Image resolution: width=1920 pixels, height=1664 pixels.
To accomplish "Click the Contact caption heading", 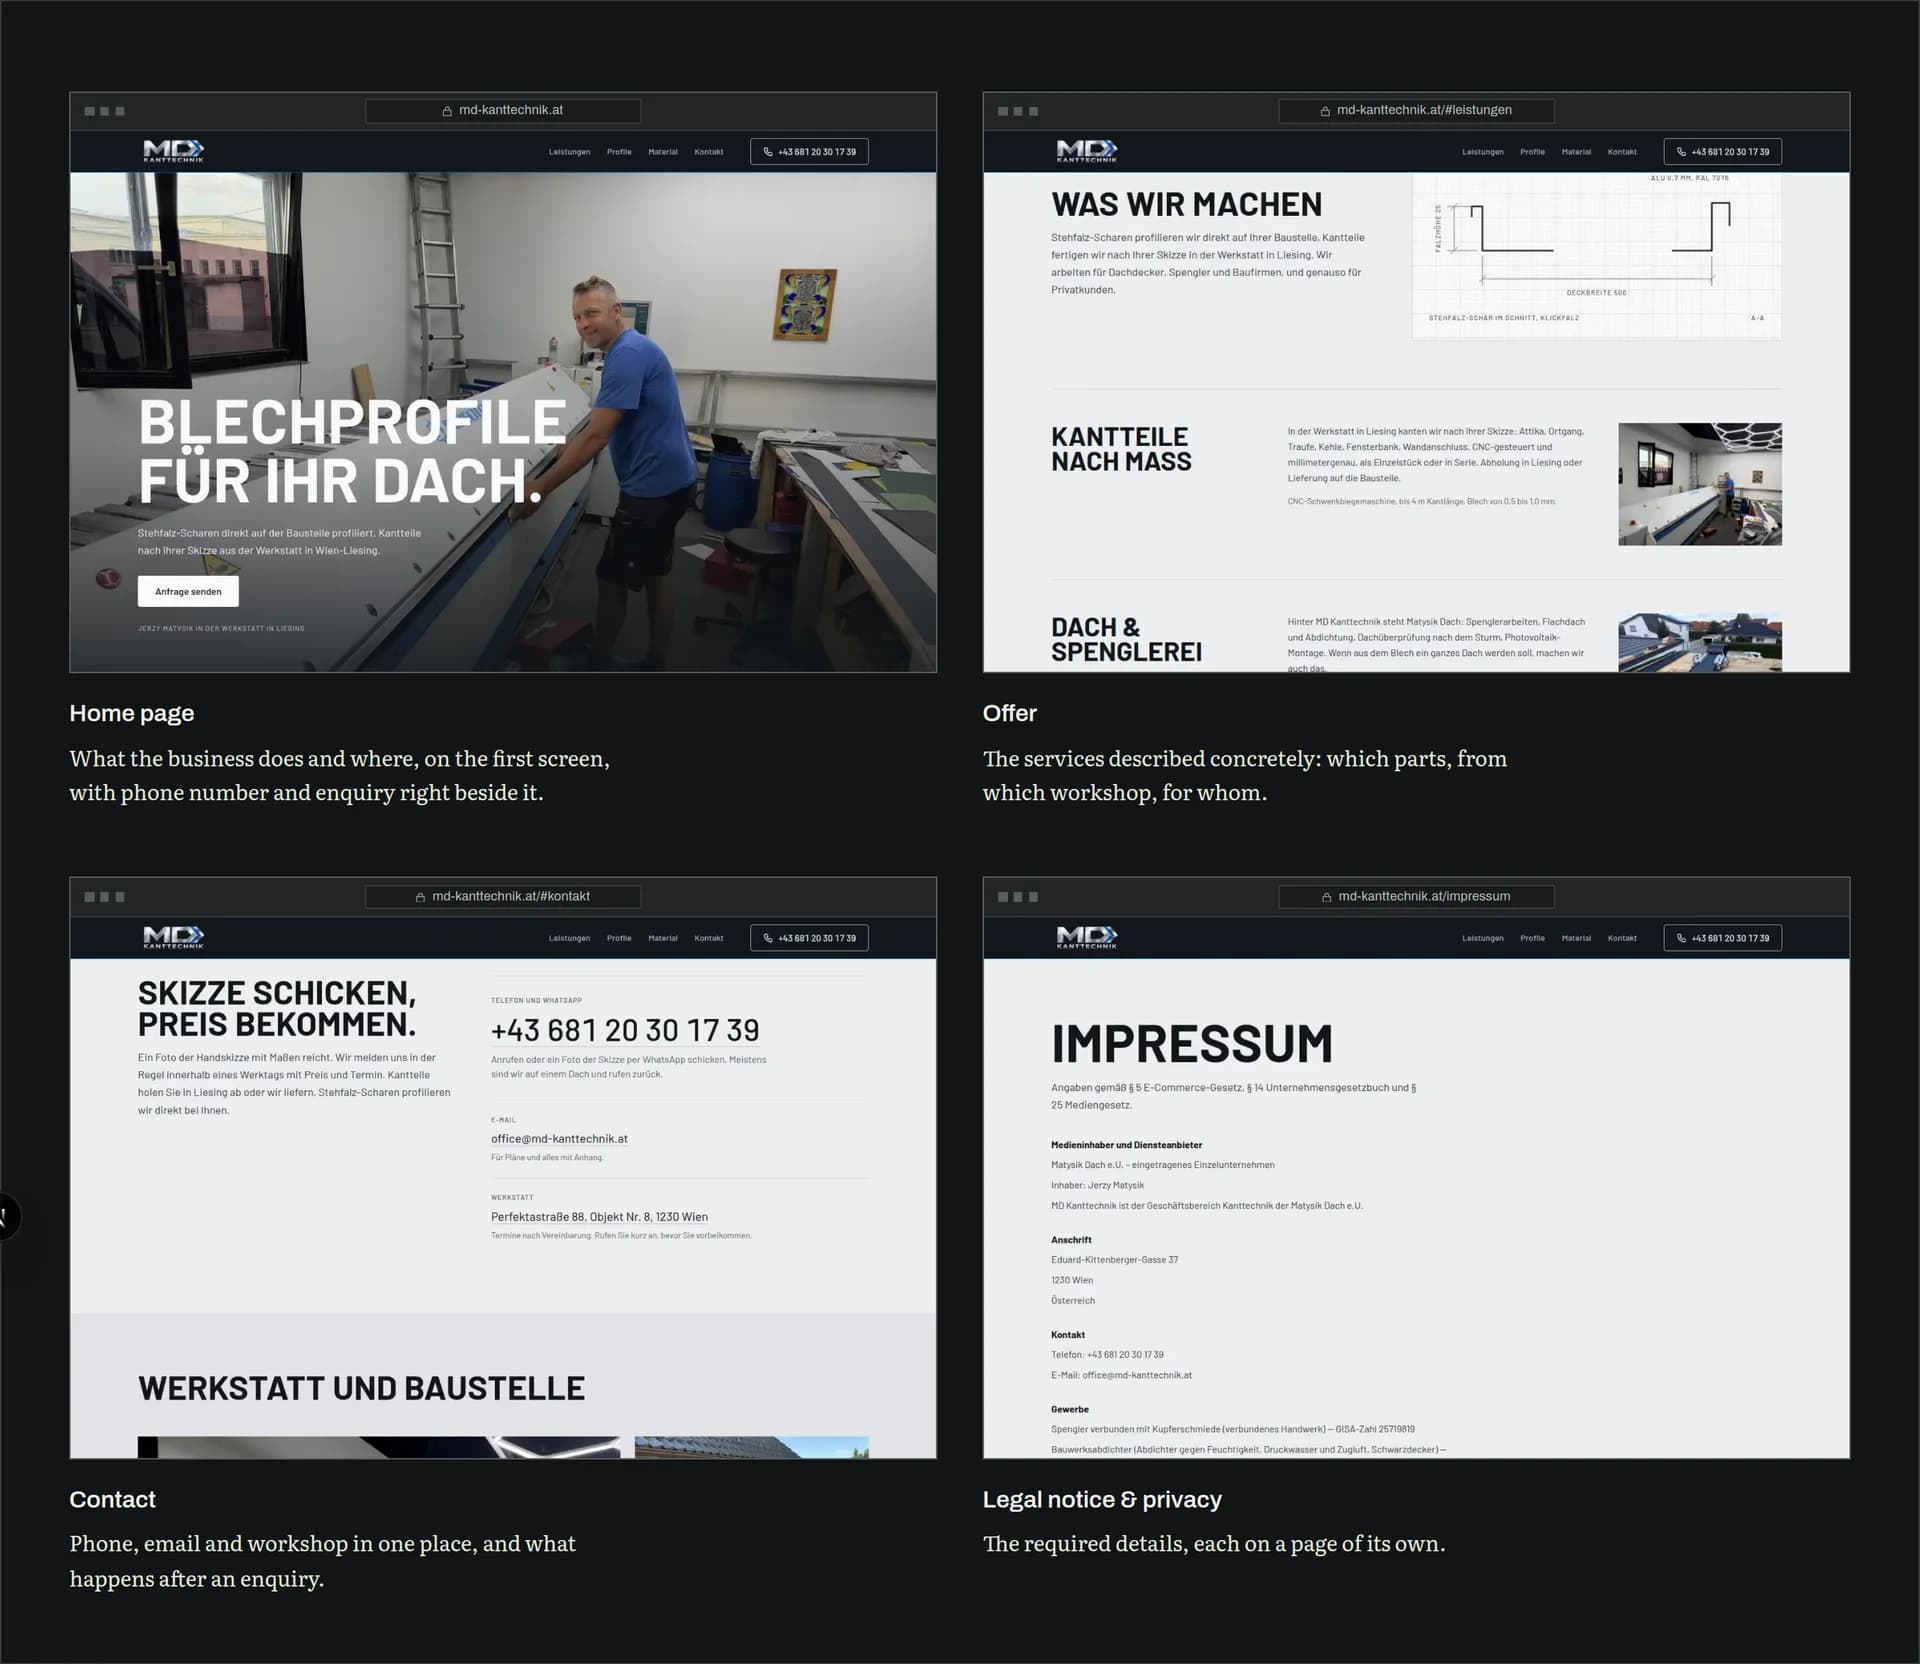I will pos(112,1499).
